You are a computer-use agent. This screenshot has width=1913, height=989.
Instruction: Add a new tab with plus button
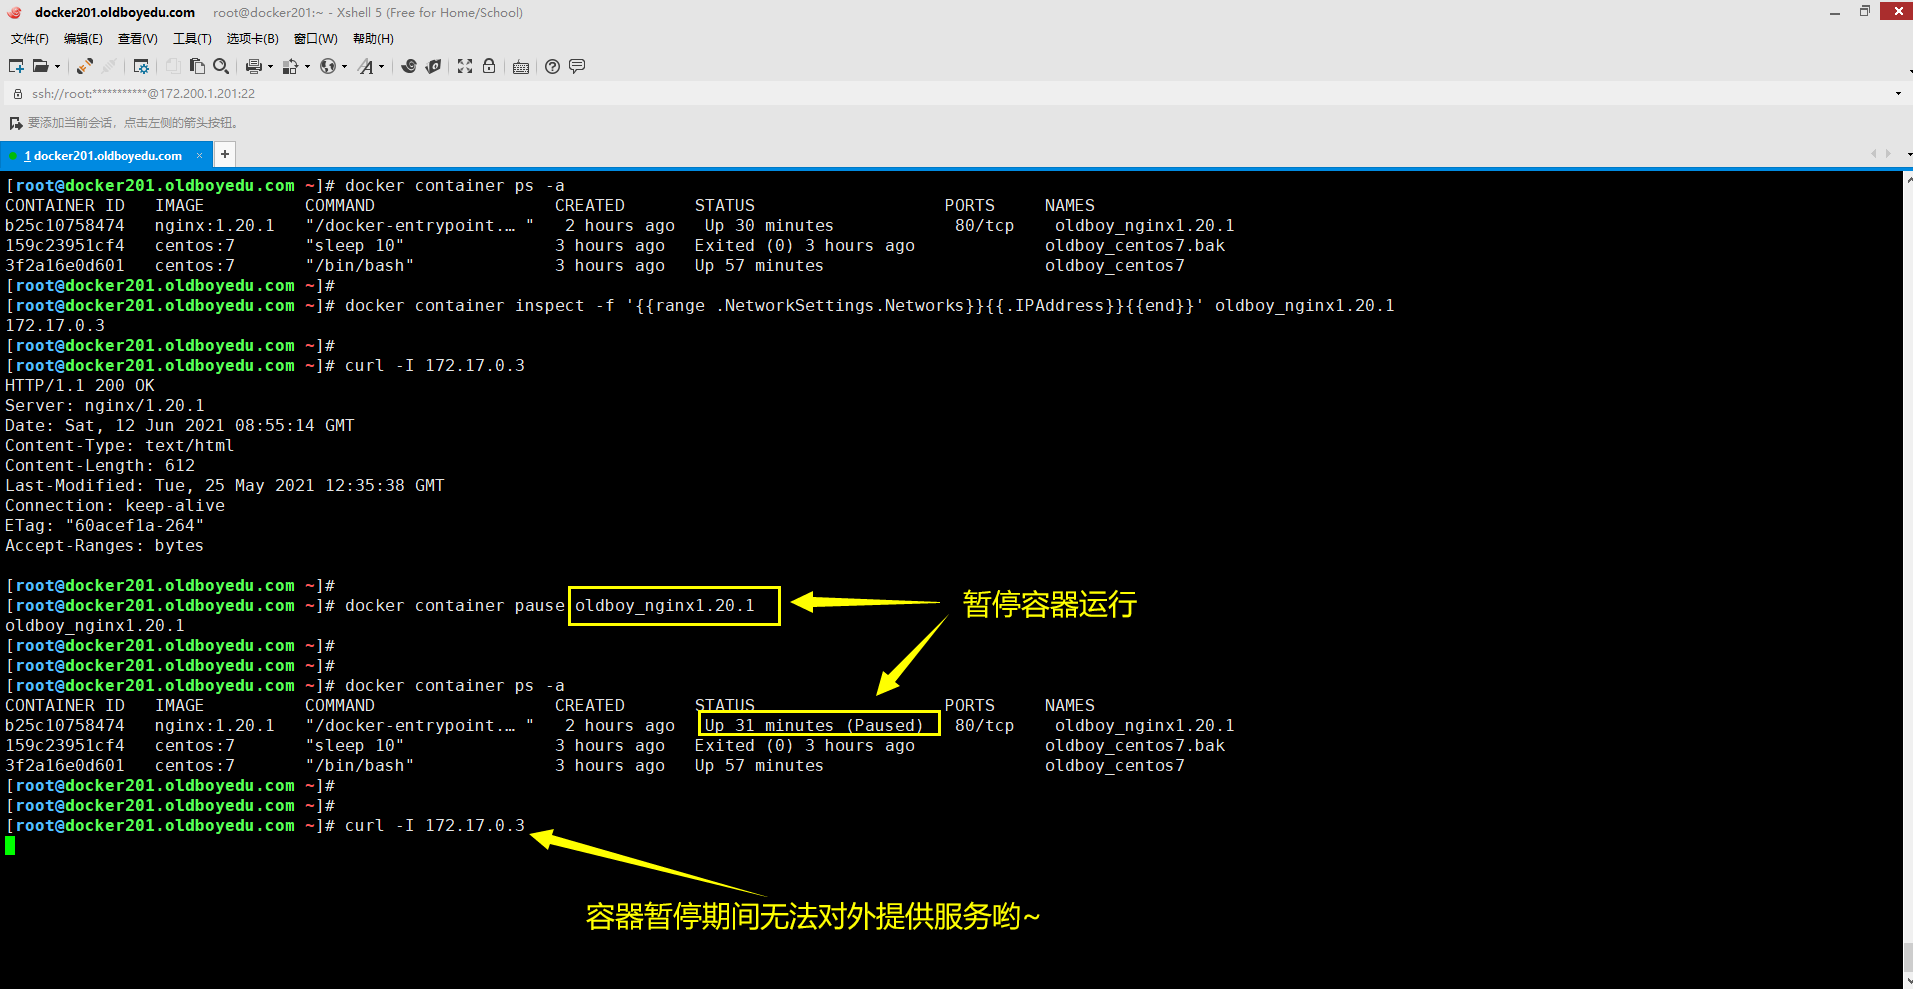pyautogui.click(x=225, y=154)
